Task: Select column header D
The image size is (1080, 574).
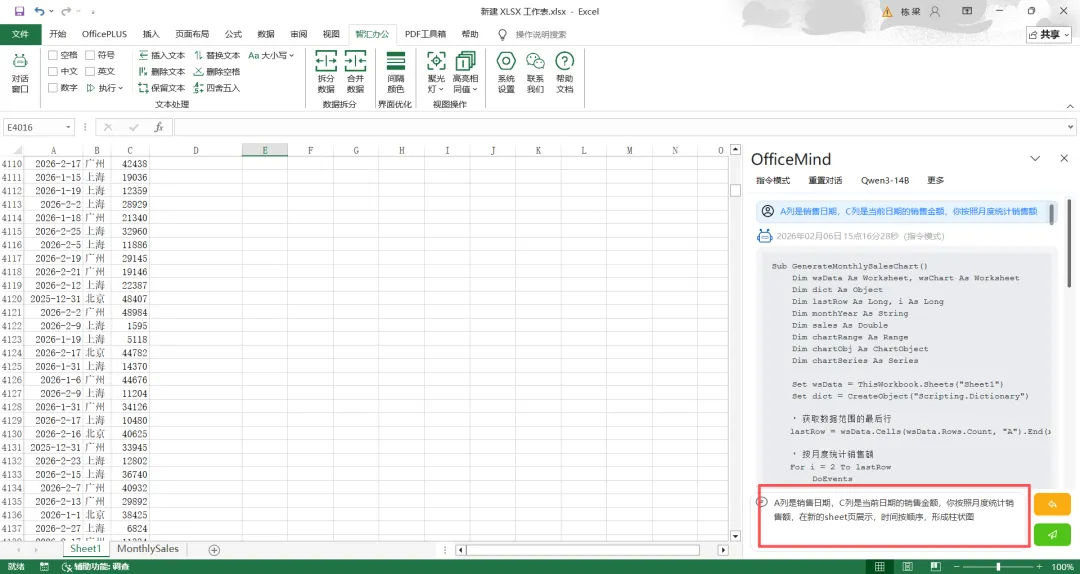Action: (x=196, y=150)
